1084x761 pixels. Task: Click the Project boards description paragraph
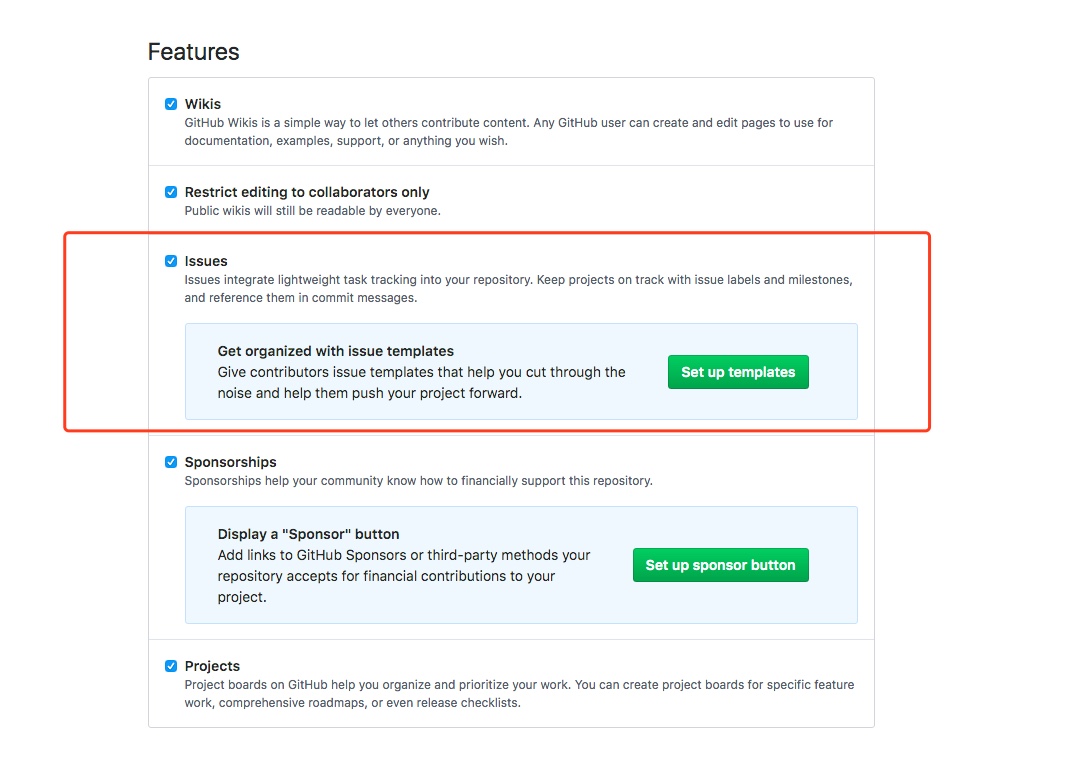tap(519, 693)
